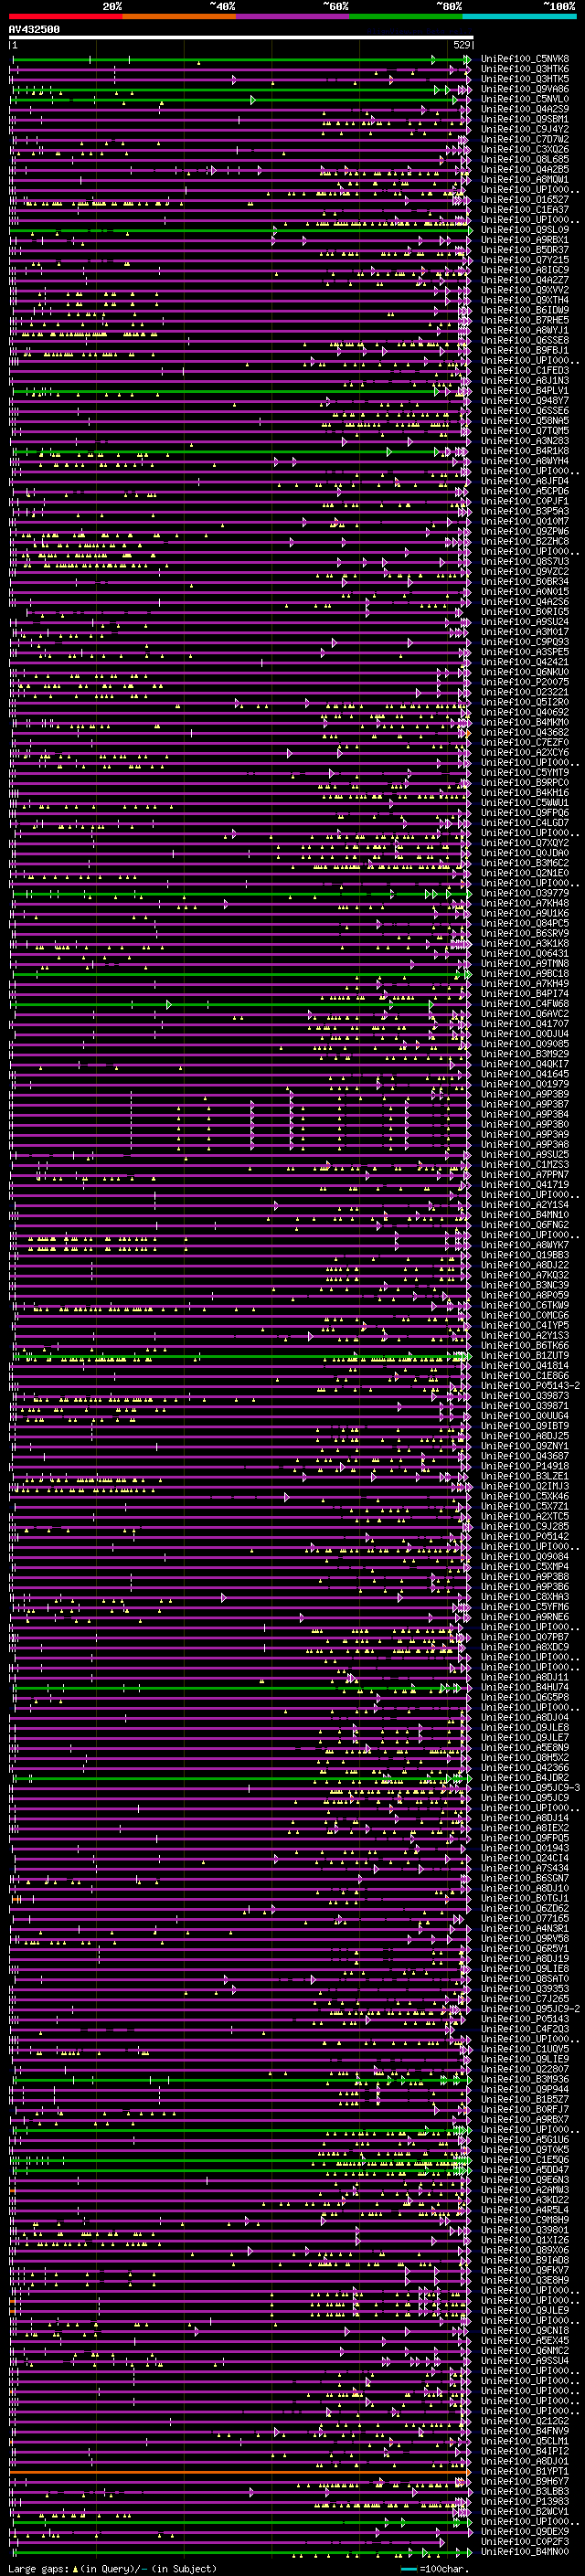Image resolution: width=585 pixels, height=2576 pixels.
Task: Select the UniRef100_B4PLV1 label
Action: (525, 390)
